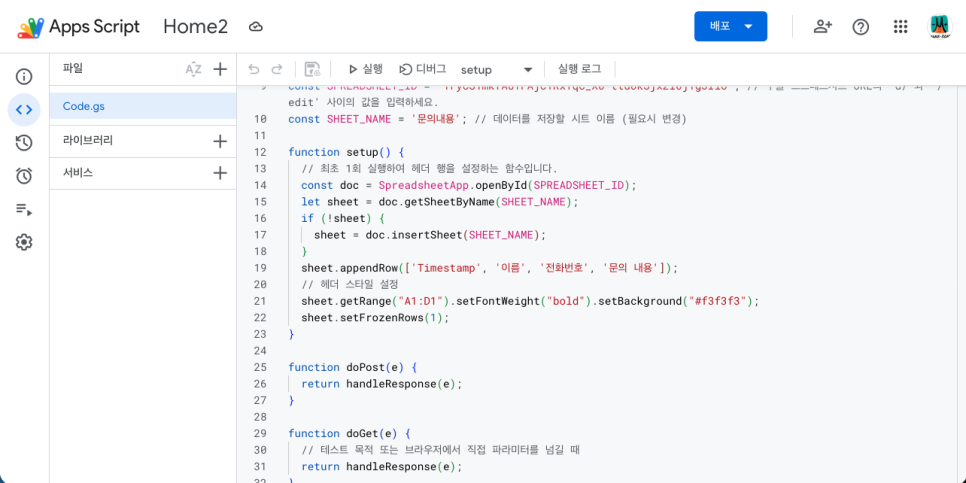Open the account avatar menu
Viewport: 966px width, 483px height.
click(940, 26)
